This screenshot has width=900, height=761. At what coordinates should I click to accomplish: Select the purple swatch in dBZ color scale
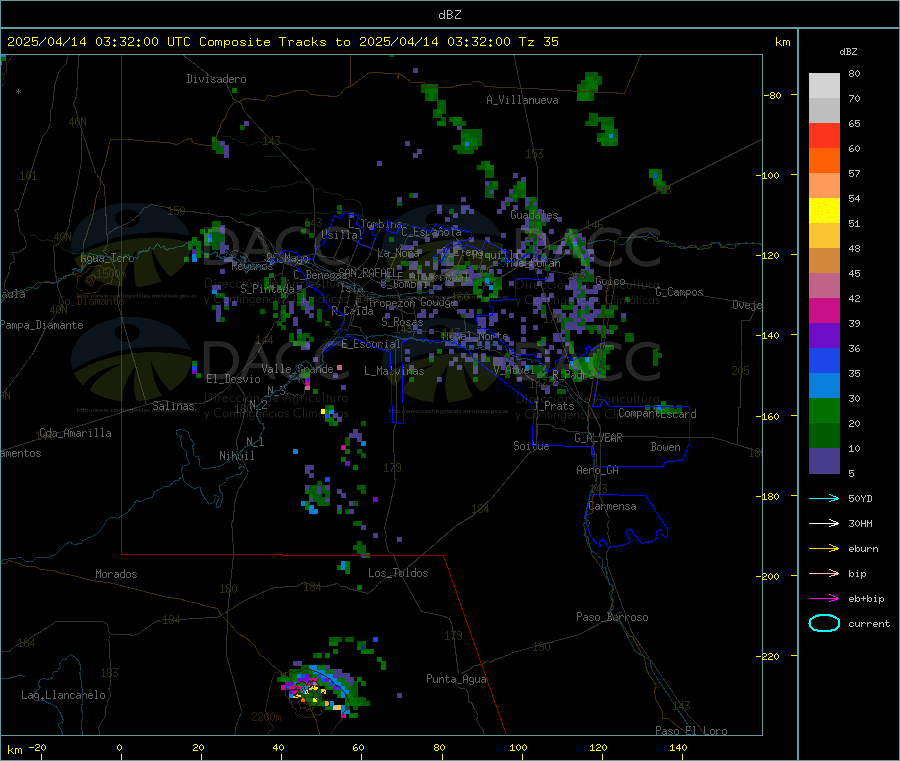(824, 336)
